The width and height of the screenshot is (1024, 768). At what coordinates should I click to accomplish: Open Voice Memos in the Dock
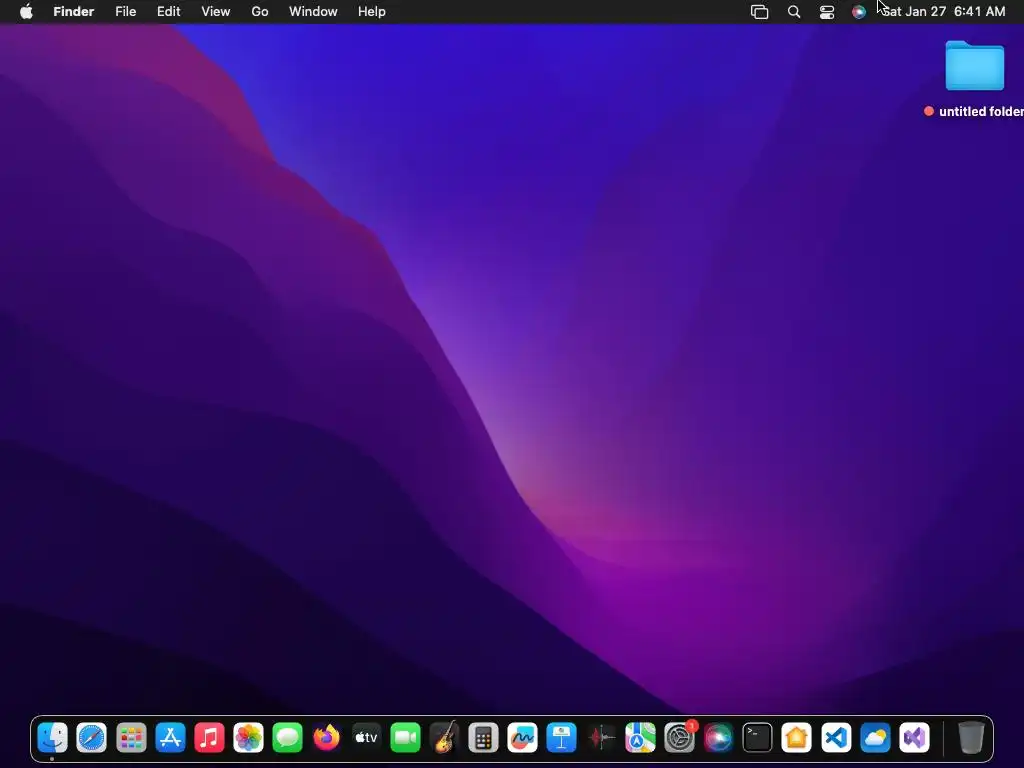(x=601, y=738)
